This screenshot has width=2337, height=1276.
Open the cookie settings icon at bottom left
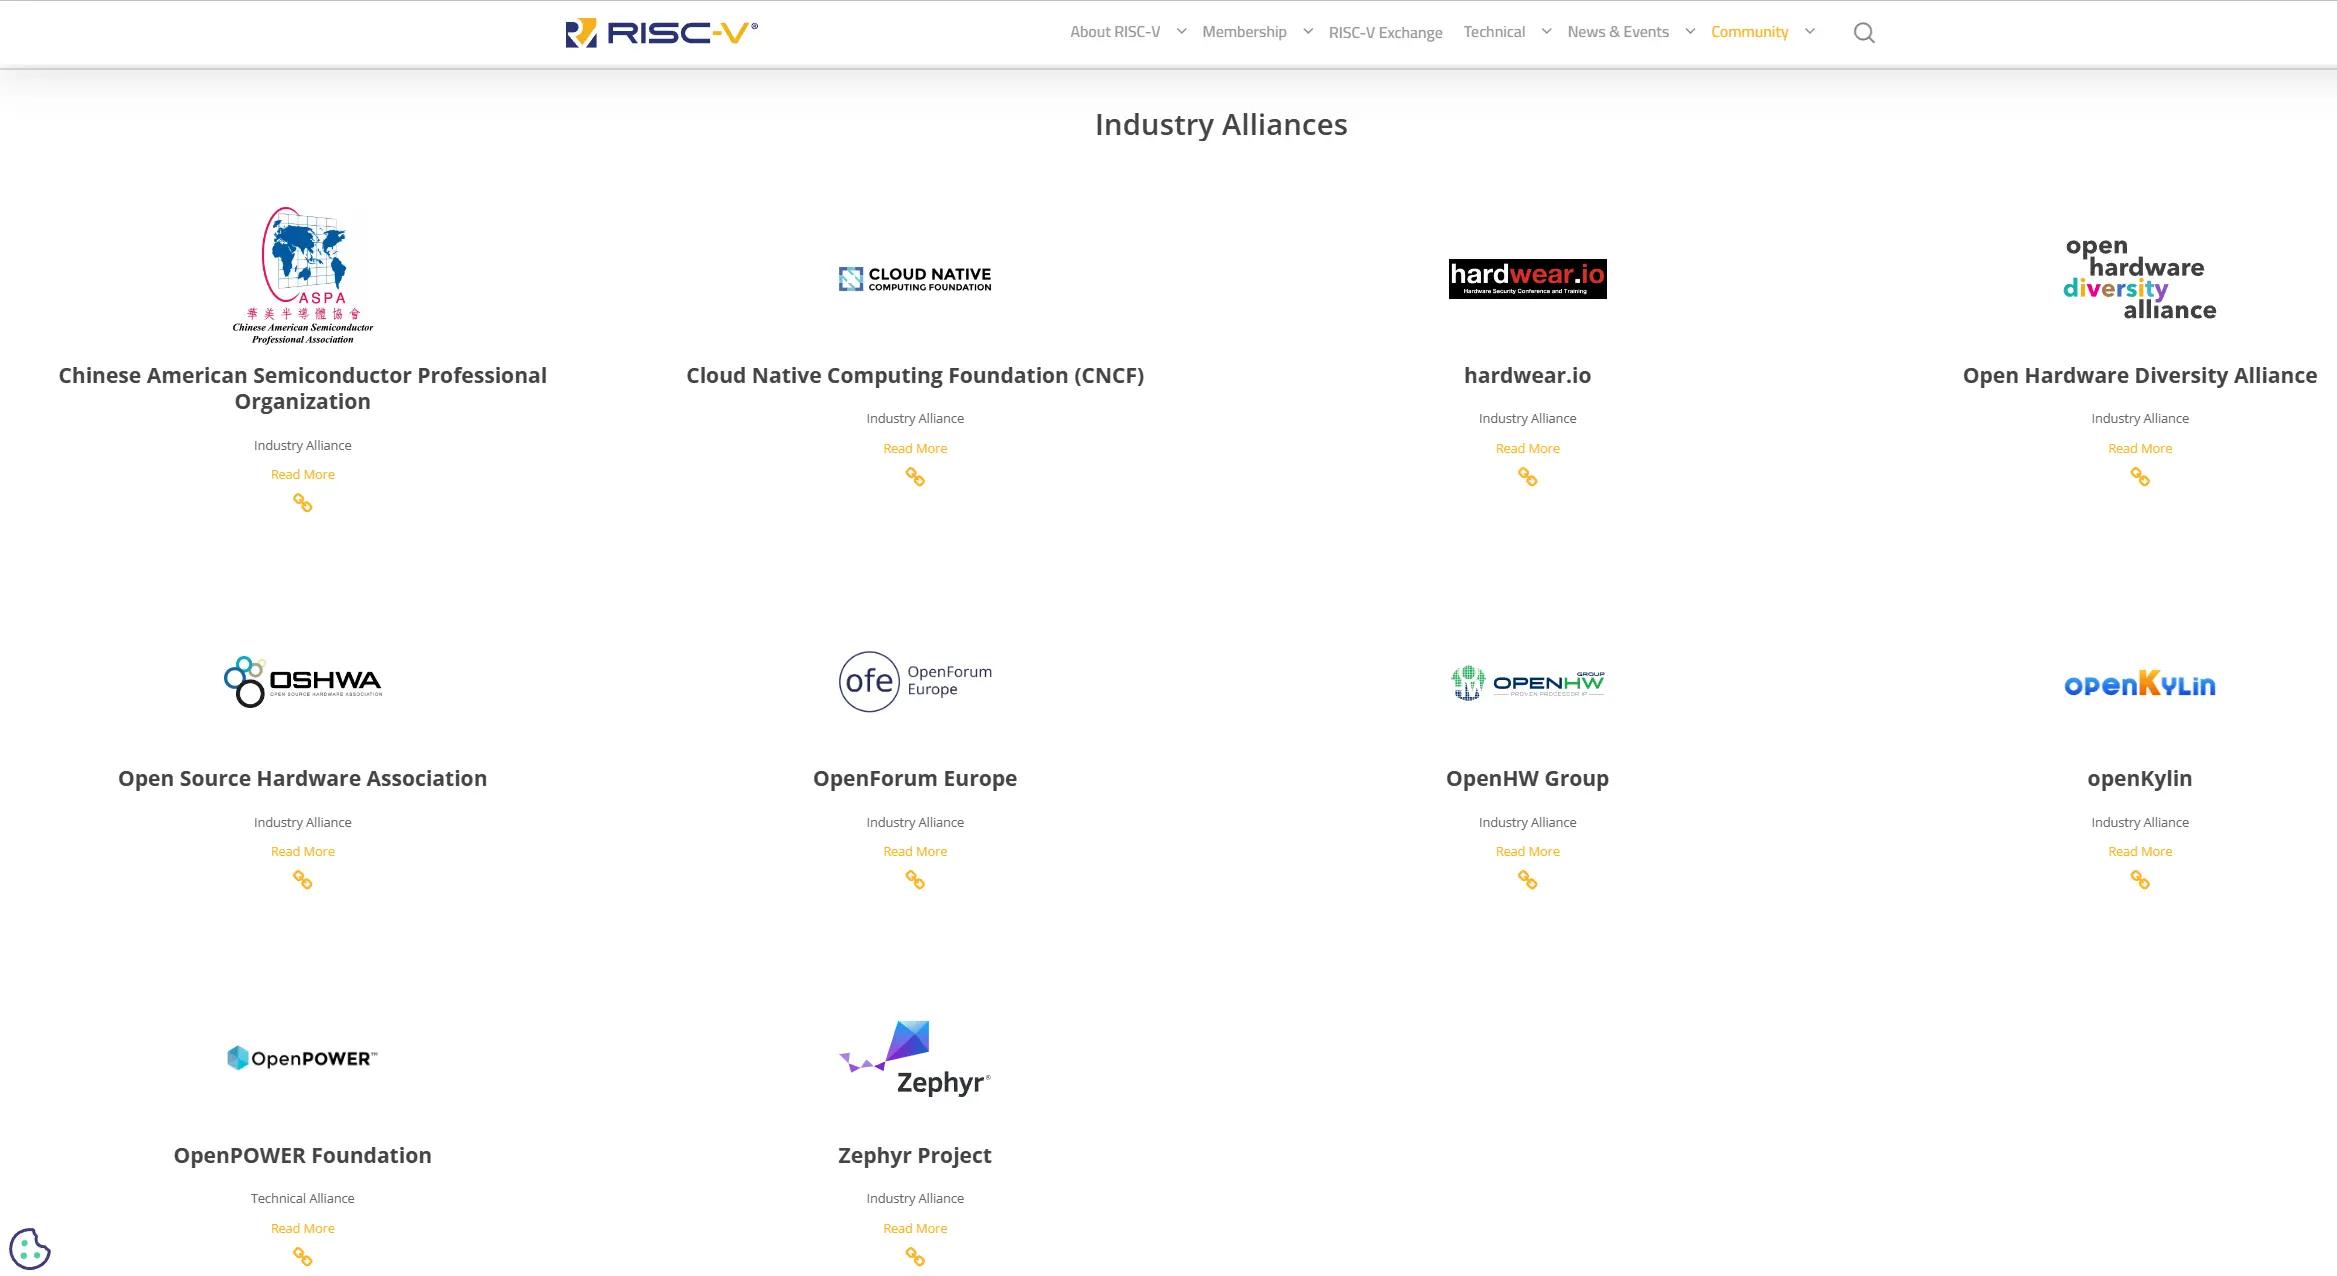coord(31,1247)
